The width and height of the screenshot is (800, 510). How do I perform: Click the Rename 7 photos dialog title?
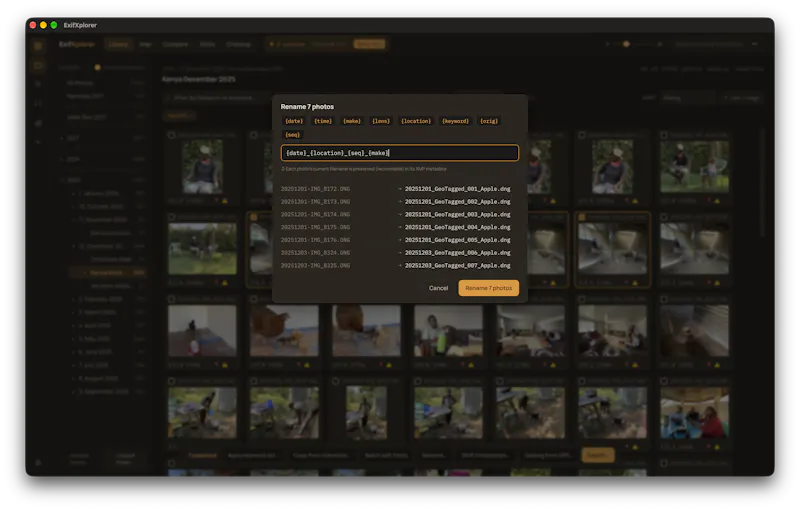[x=307, y=107]
